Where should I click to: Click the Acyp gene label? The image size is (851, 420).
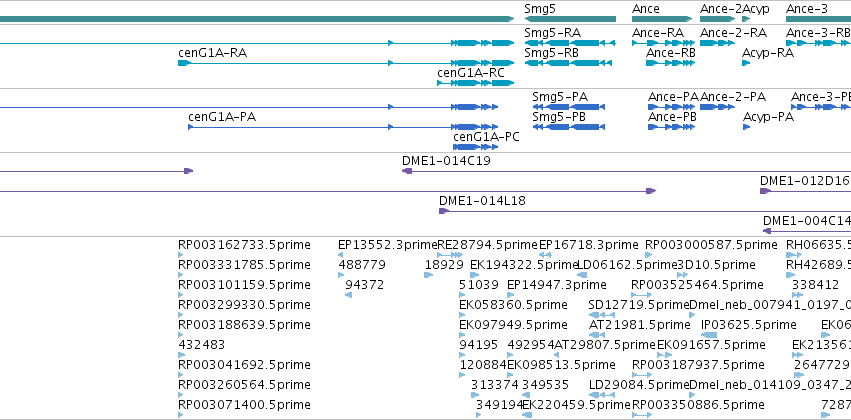[757, 9]
